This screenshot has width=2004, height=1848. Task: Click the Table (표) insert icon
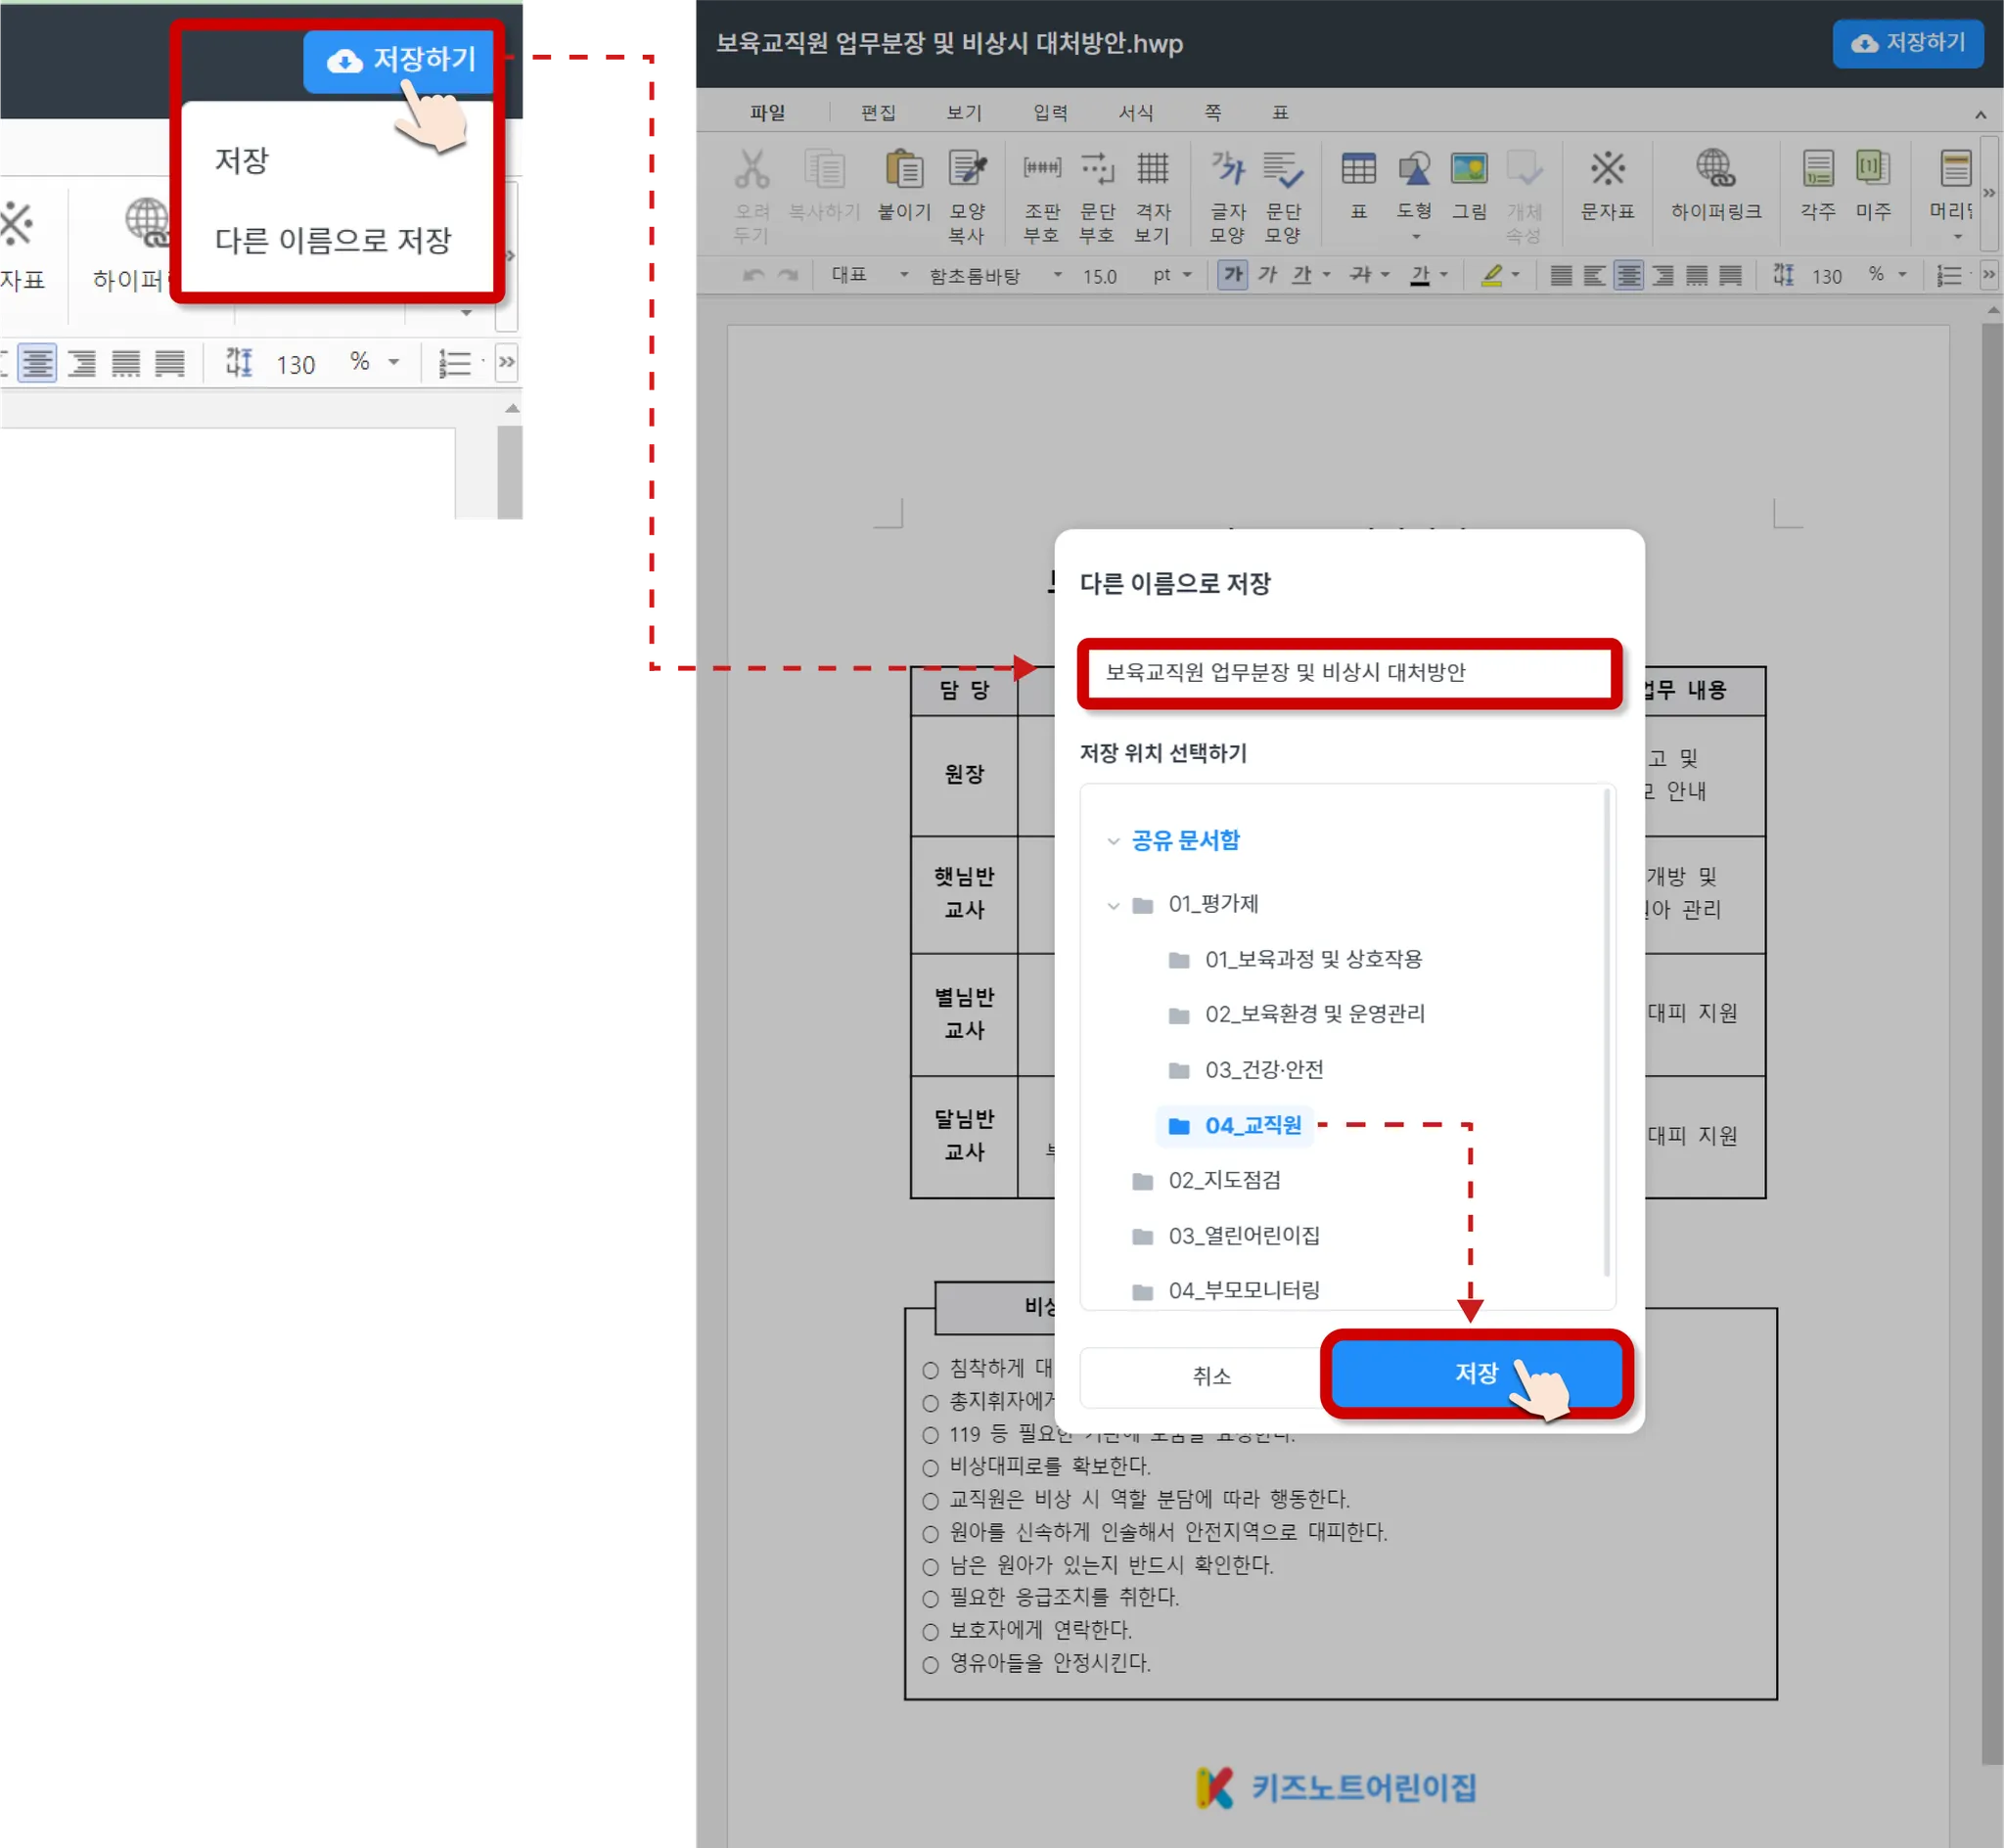click(1358, 170)
